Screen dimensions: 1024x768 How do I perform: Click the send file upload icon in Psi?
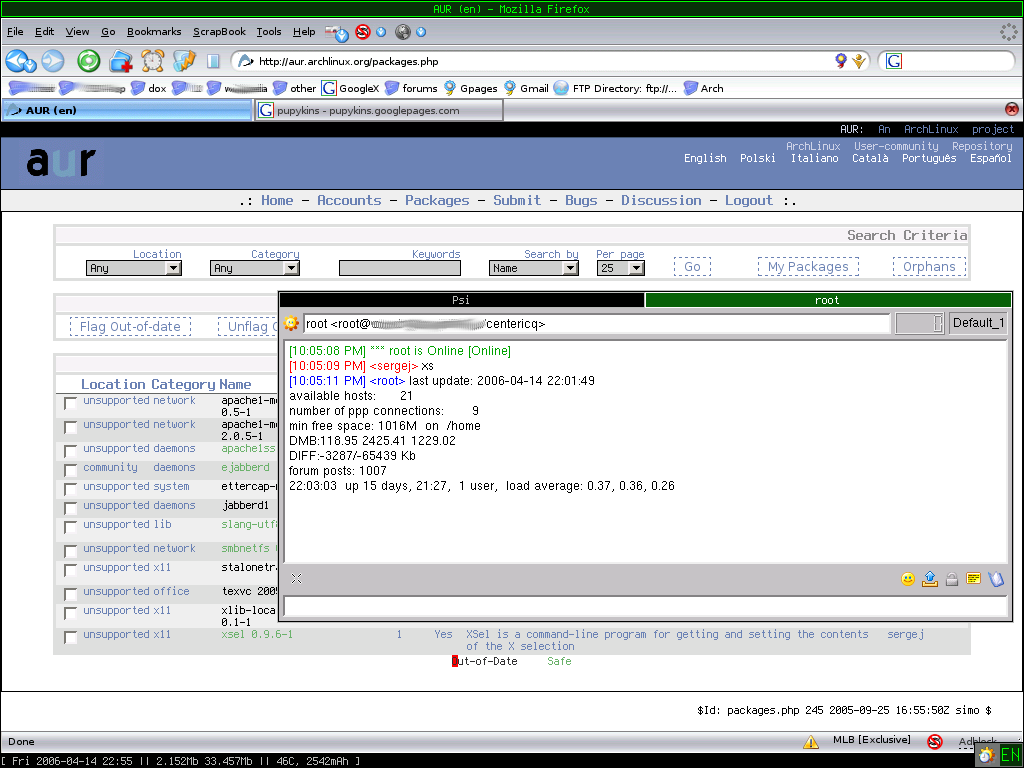coord(930,578)
